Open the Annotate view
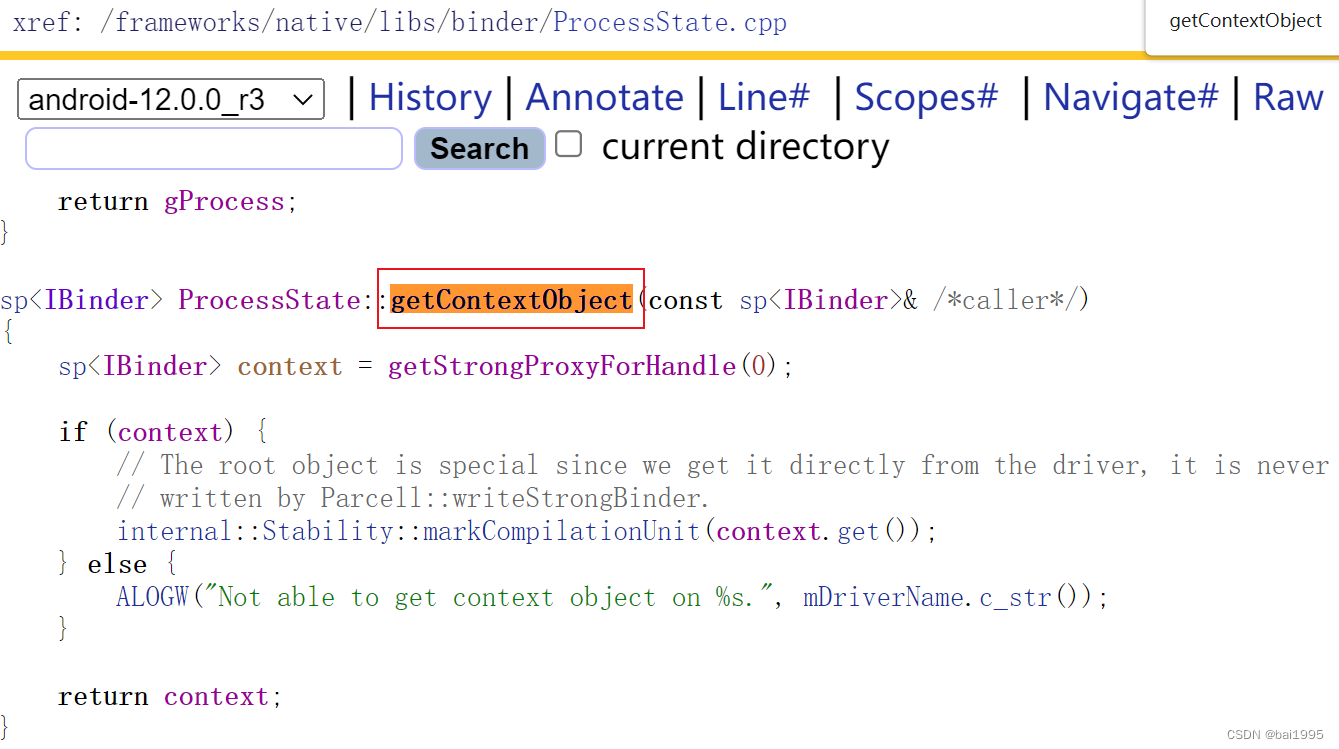The width and height of the screenshot is (1339, 749). [x=604, y=97]
